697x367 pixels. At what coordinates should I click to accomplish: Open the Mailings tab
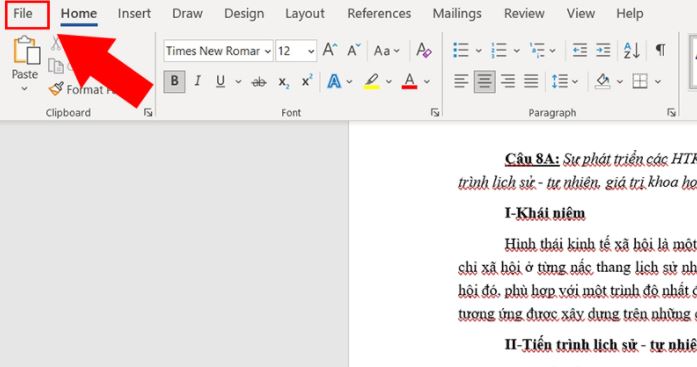[457, 14]
